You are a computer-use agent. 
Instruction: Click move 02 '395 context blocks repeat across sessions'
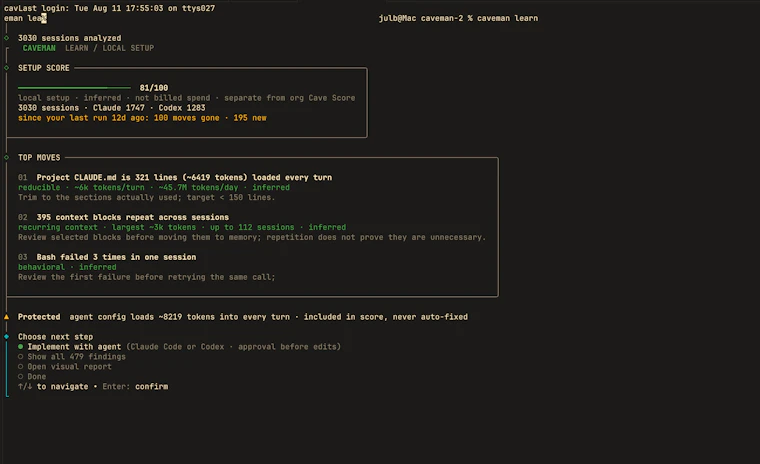coord(132,217)
